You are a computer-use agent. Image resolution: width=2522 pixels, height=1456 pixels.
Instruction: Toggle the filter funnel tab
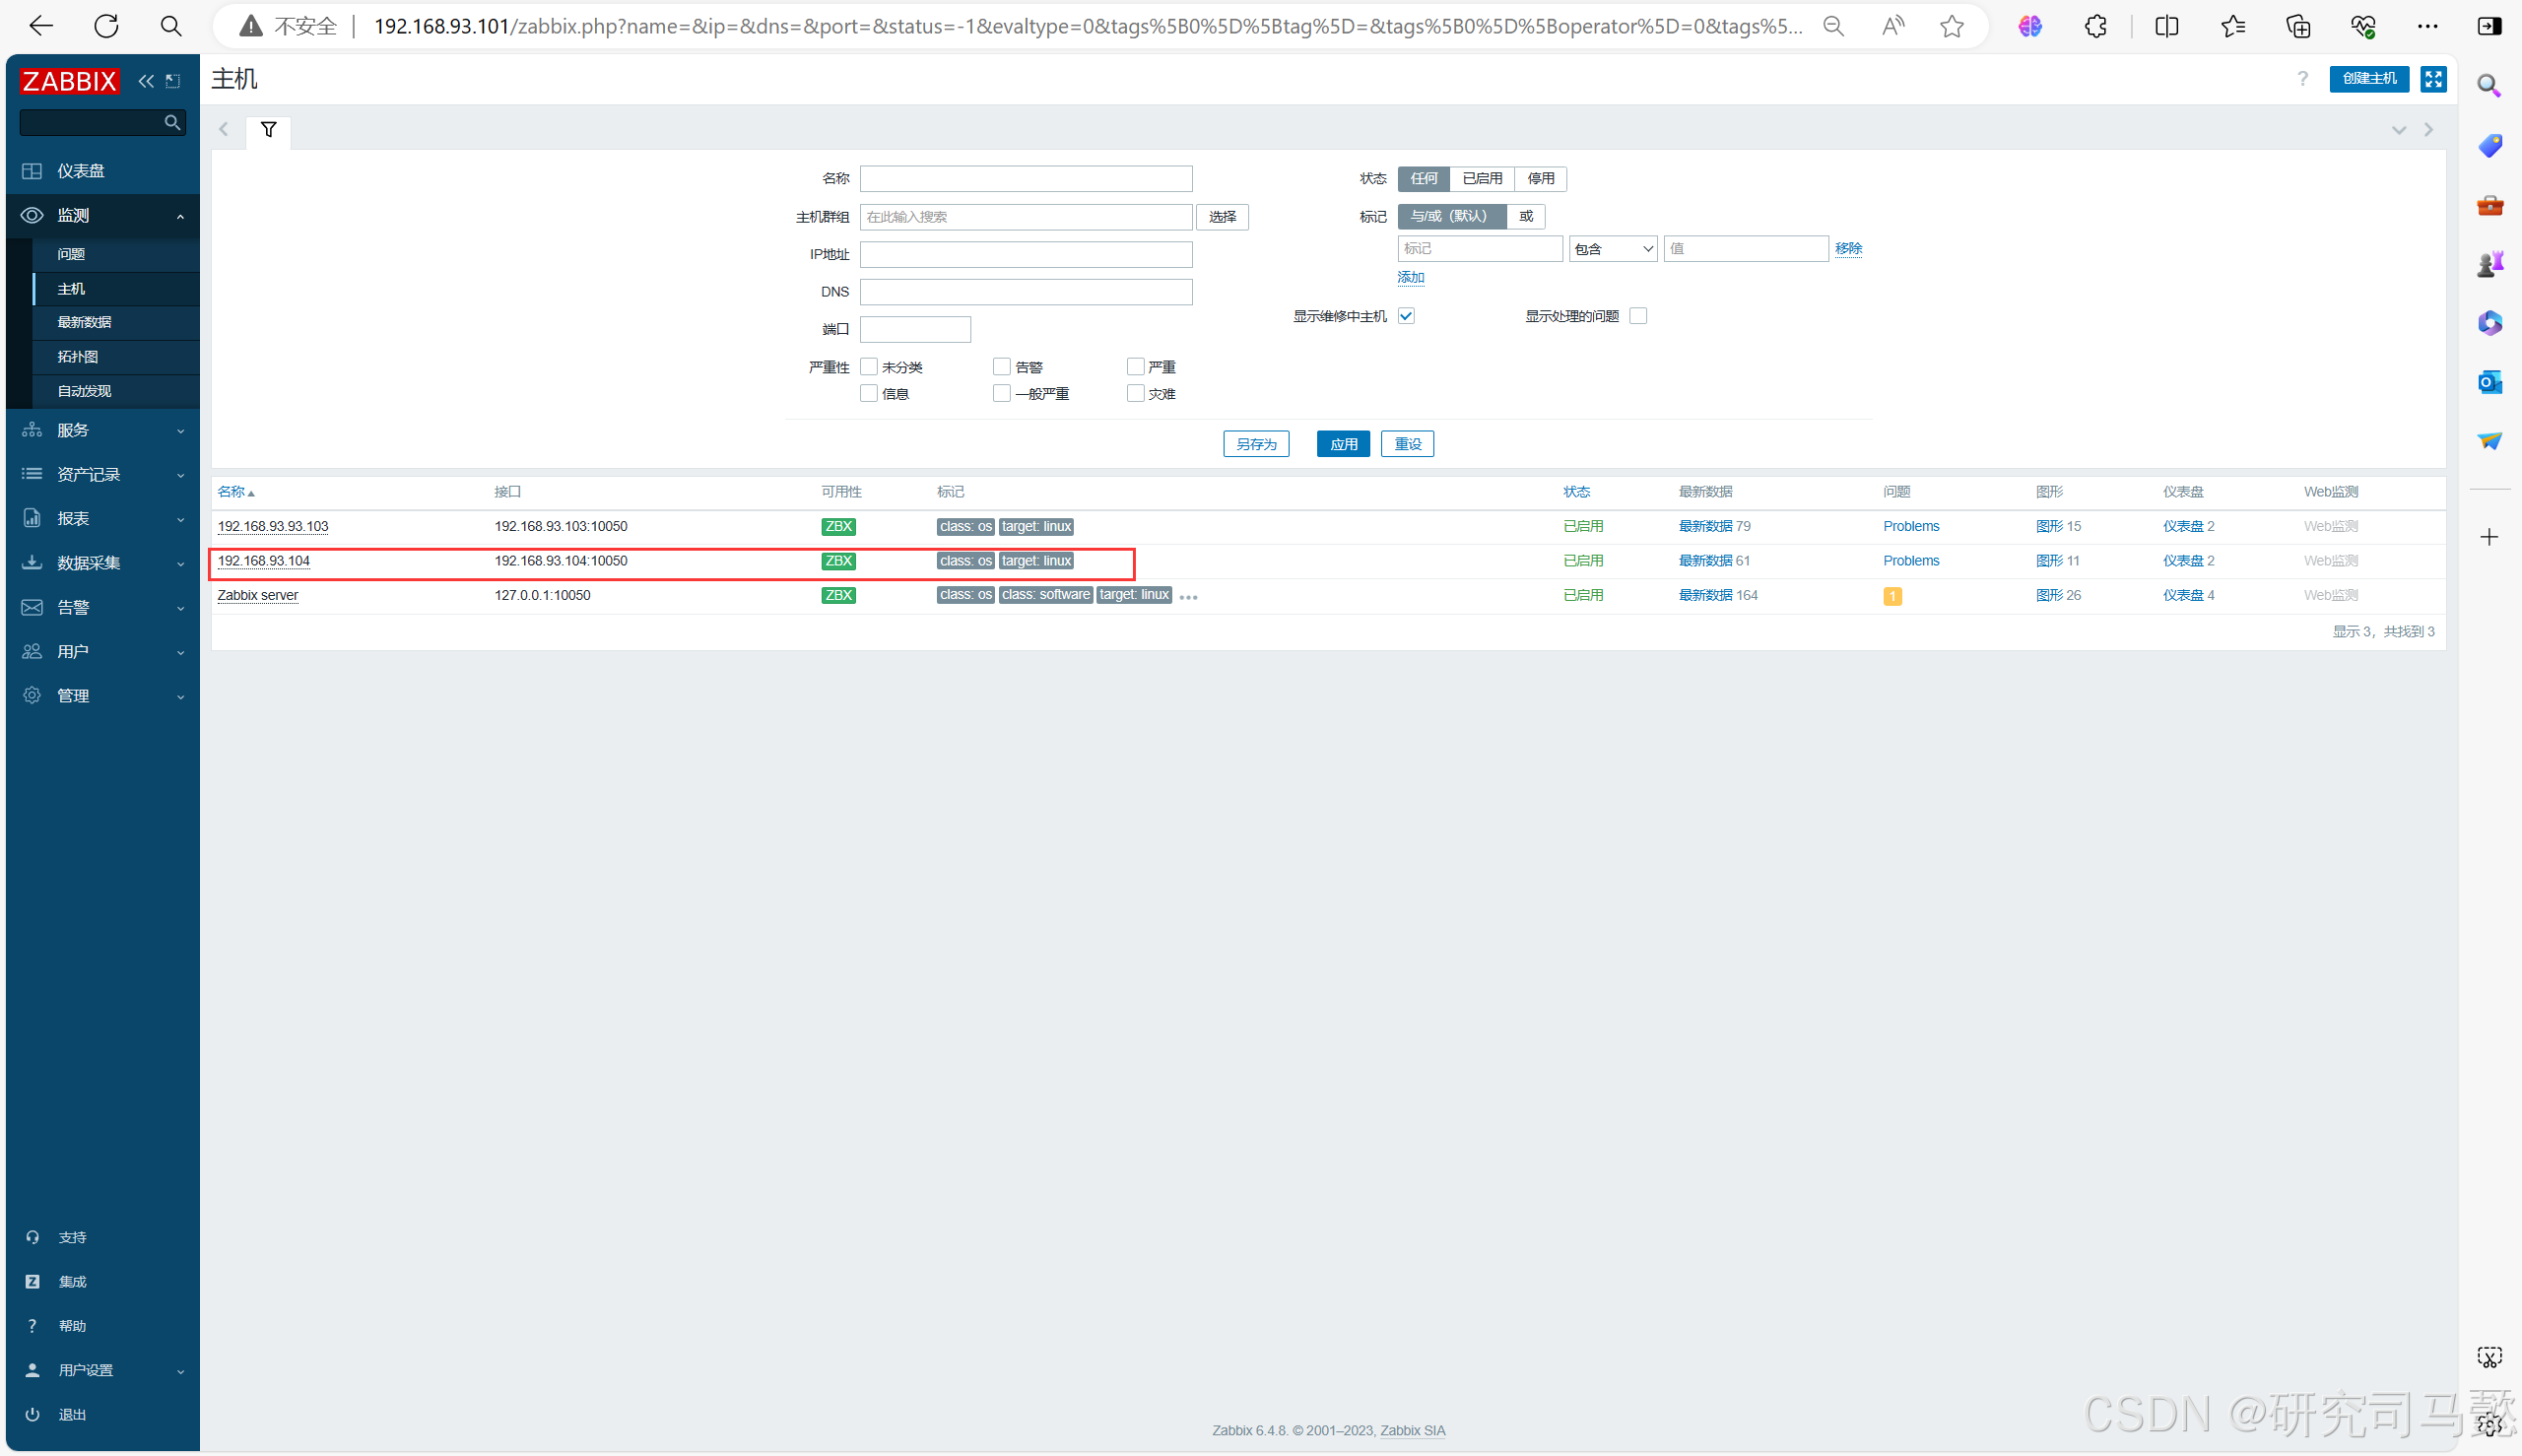click(268, 130)
